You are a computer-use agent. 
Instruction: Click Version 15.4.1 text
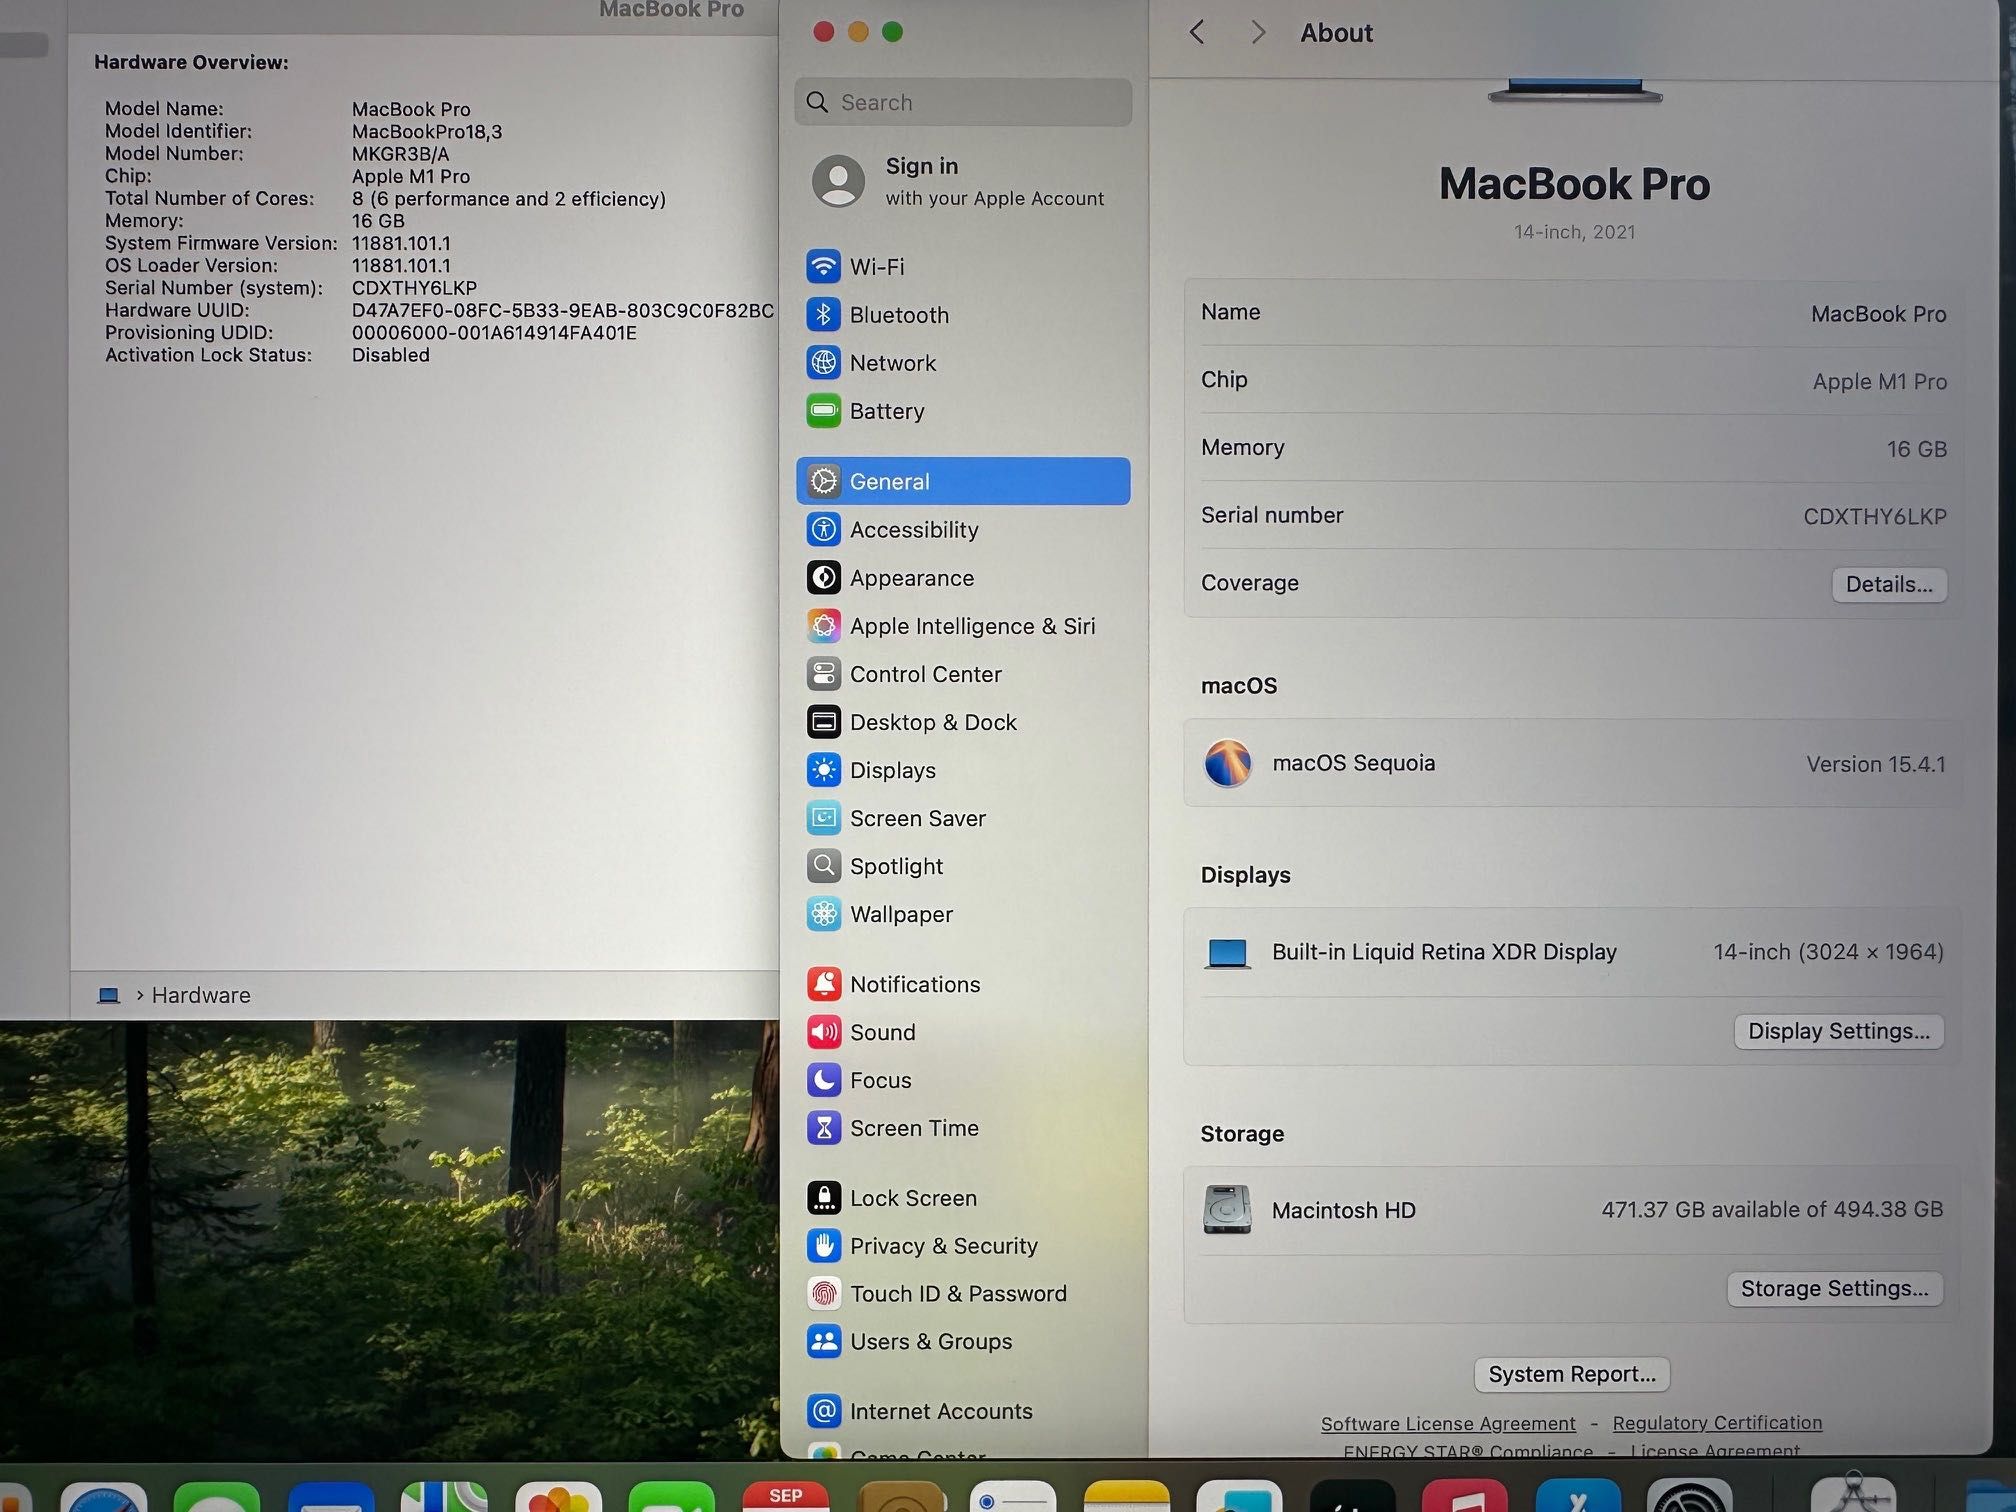(x=1876, y=764)
